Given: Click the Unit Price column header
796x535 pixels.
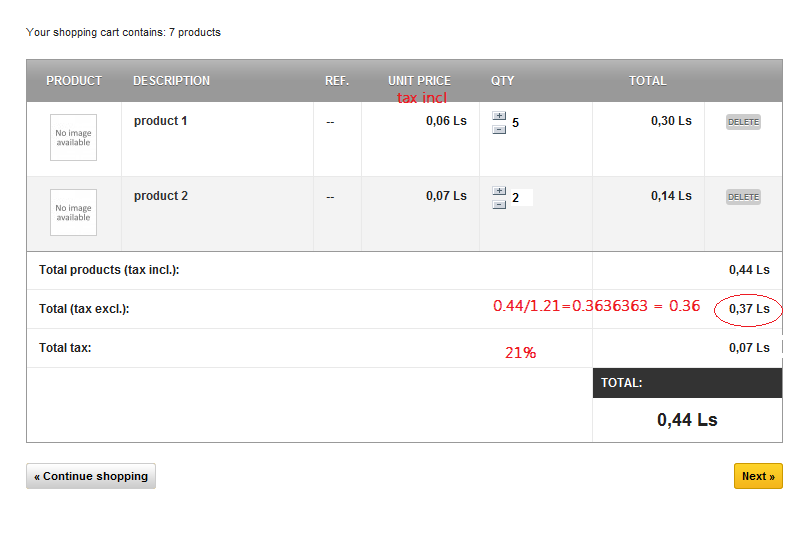Looking at the screenshot, I should 419,81.
